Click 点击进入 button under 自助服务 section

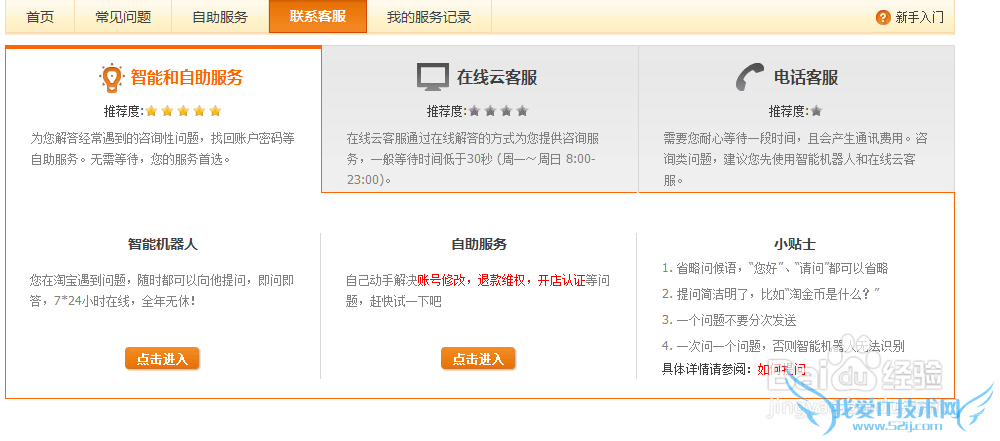point(478,359)
